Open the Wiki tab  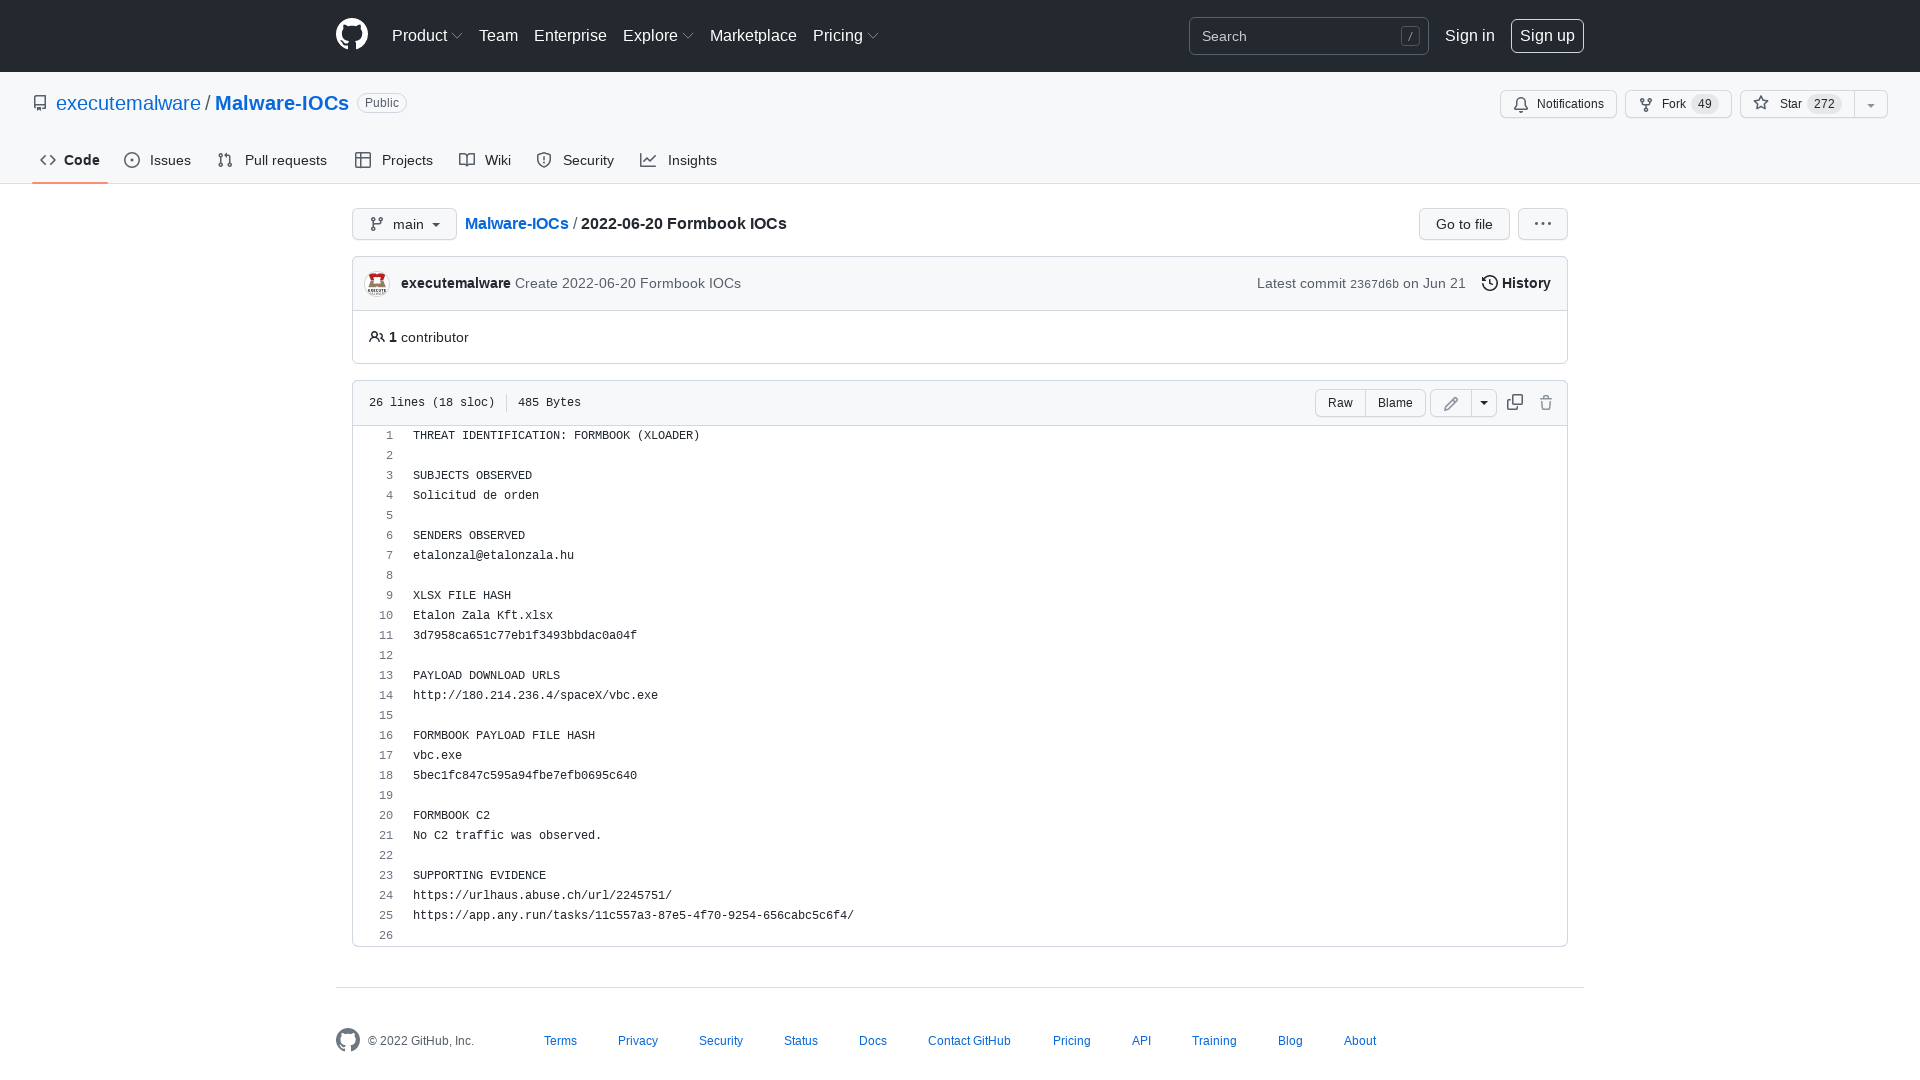[484, 160]
